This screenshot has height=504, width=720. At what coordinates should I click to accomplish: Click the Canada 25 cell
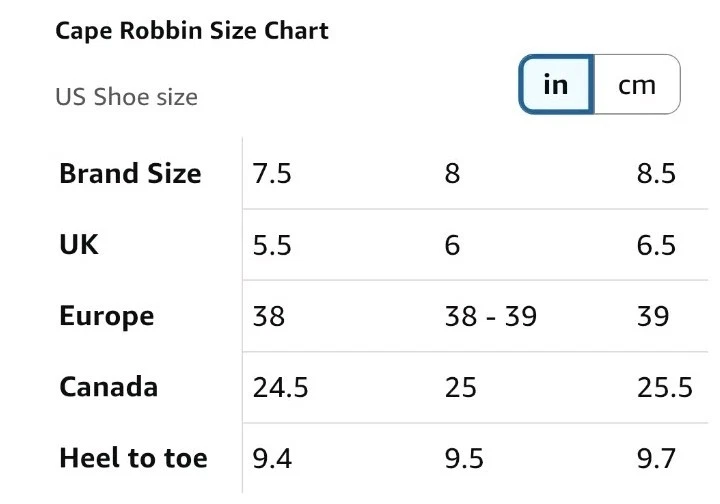pos(461,387)
